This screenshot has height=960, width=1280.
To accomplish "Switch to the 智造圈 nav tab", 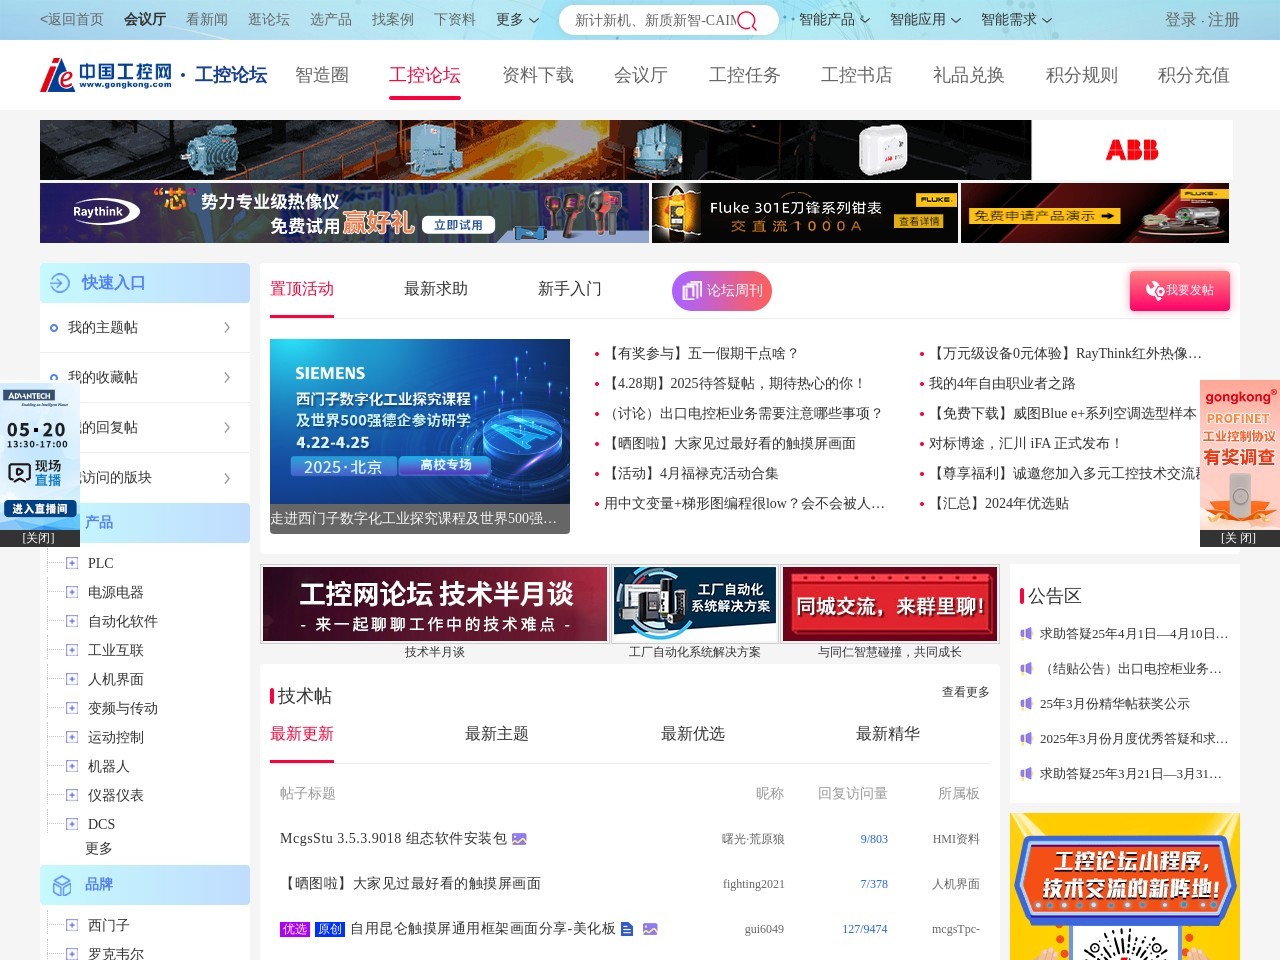I will (x=322, y=75).
